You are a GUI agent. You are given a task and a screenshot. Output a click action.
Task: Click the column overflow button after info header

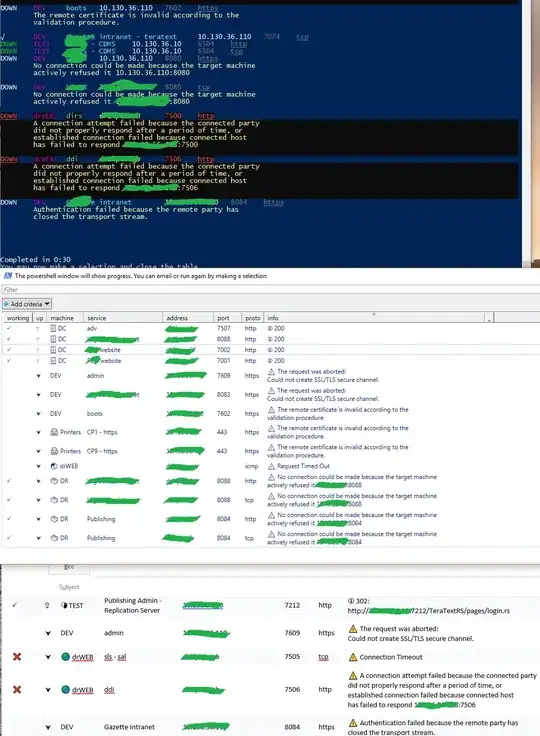coord(489,318)
